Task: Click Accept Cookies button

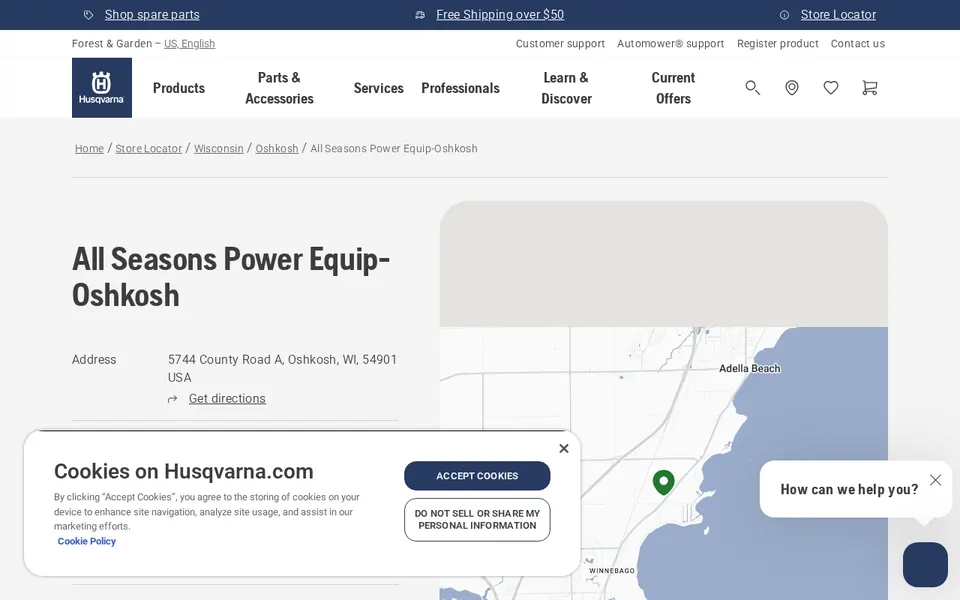Action: click(477, 476)
